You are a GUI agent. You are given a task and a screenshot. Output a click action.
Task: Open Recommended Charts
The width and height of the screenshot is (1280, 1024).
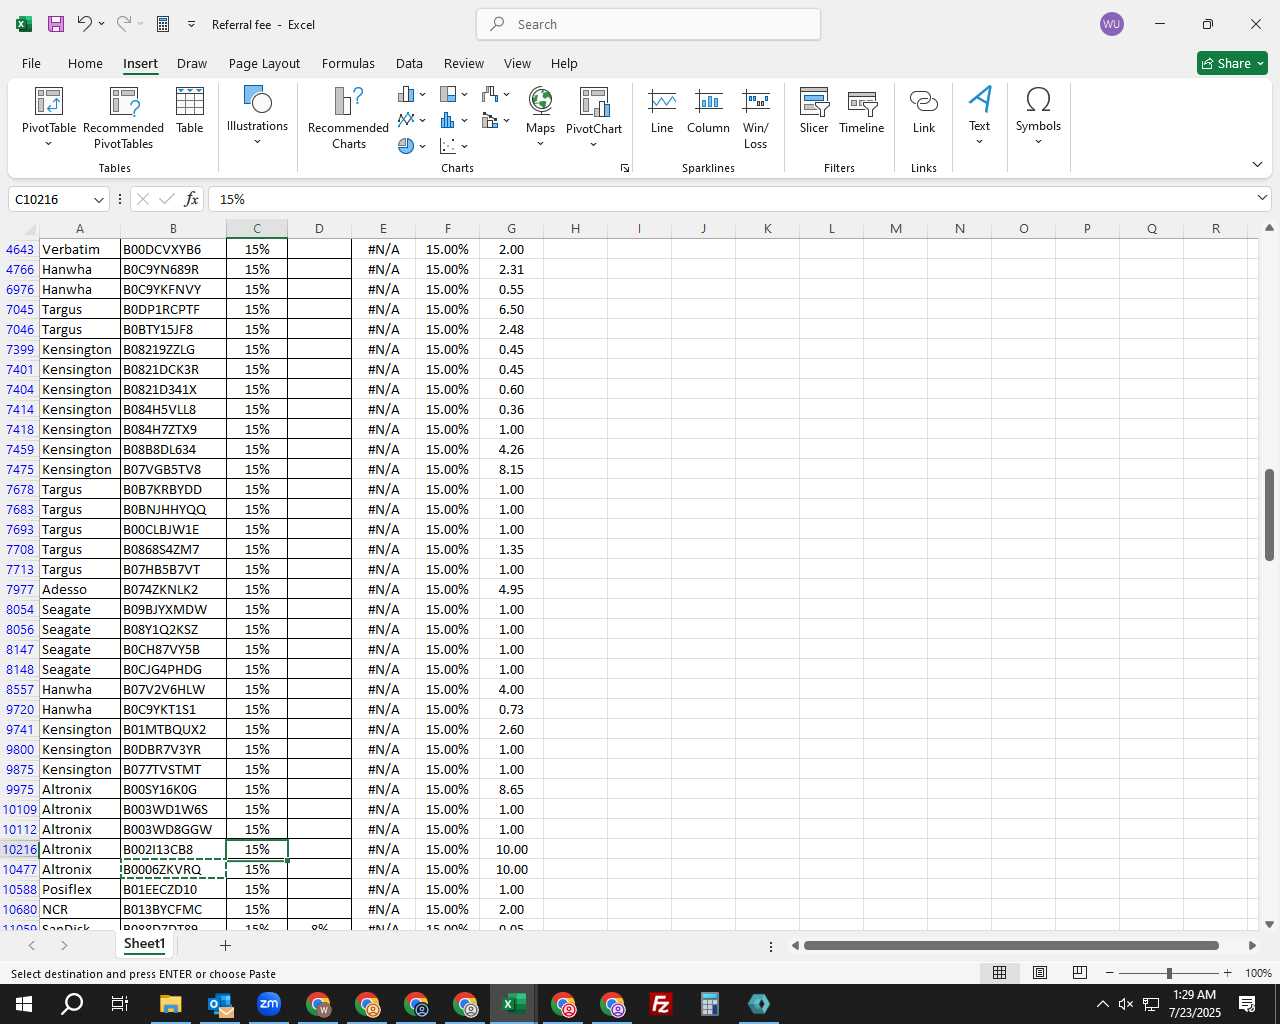[x=348, y=118]
